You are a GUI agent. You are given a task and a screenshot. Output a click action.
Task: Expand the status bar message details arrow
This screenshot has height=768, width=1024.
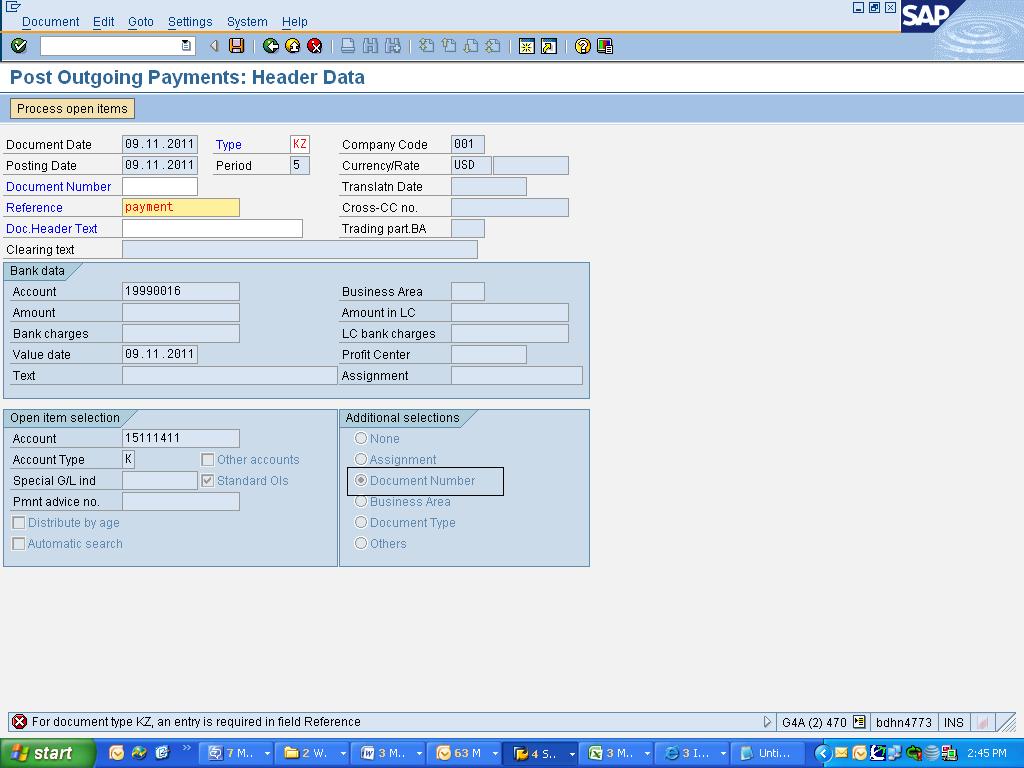[x=767, y=721]
